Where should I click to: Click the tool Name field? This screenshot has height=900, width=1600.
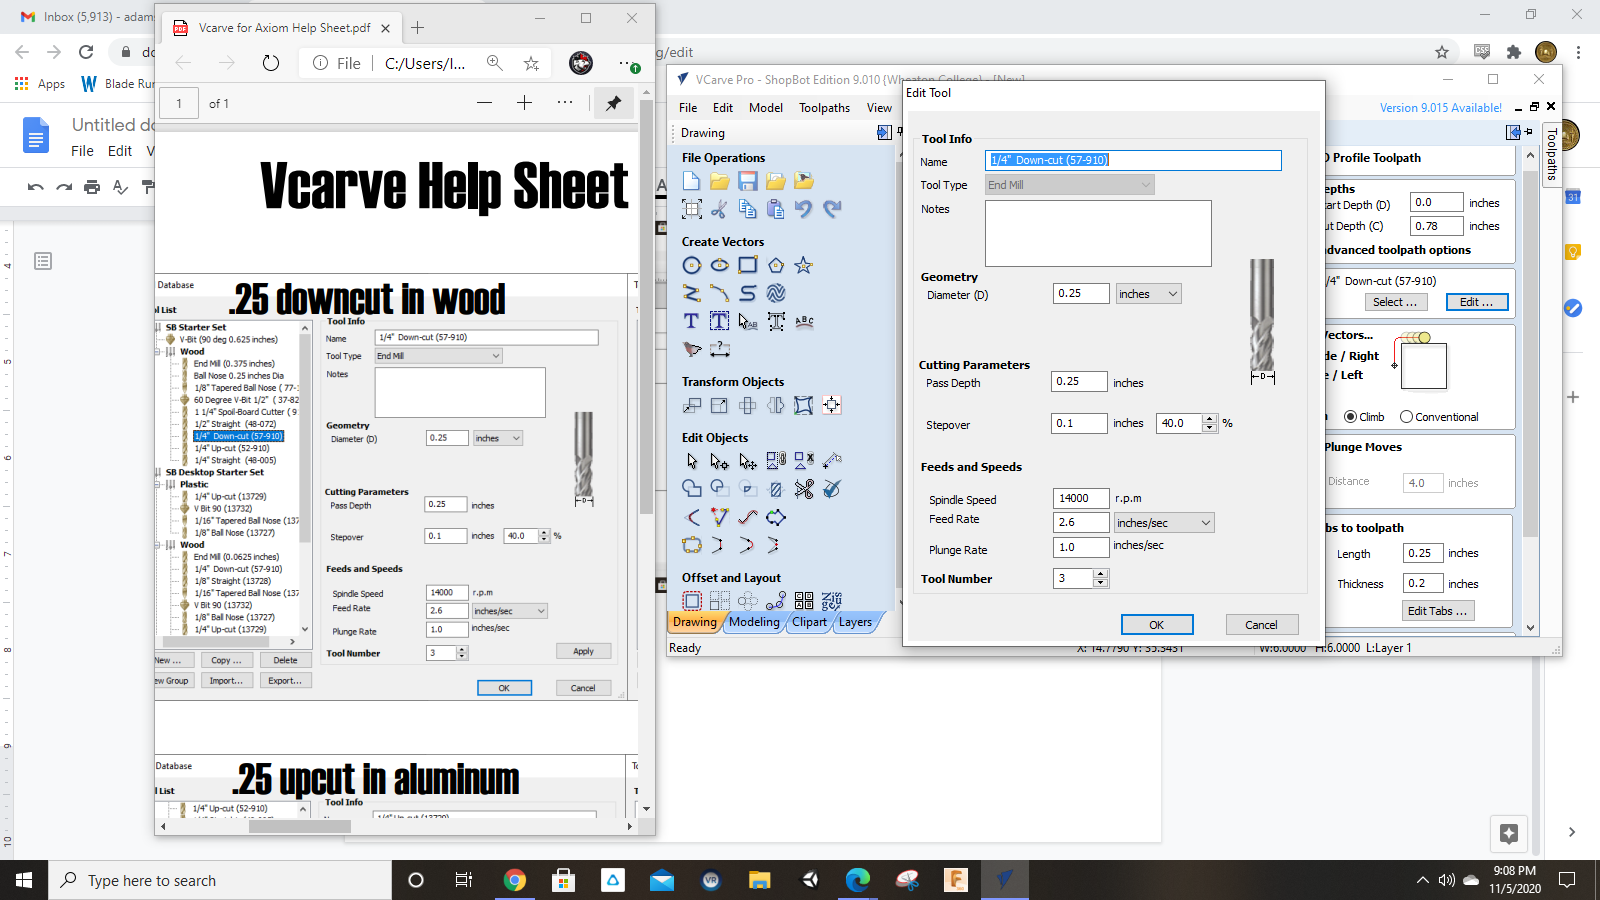click(1133, 160)
